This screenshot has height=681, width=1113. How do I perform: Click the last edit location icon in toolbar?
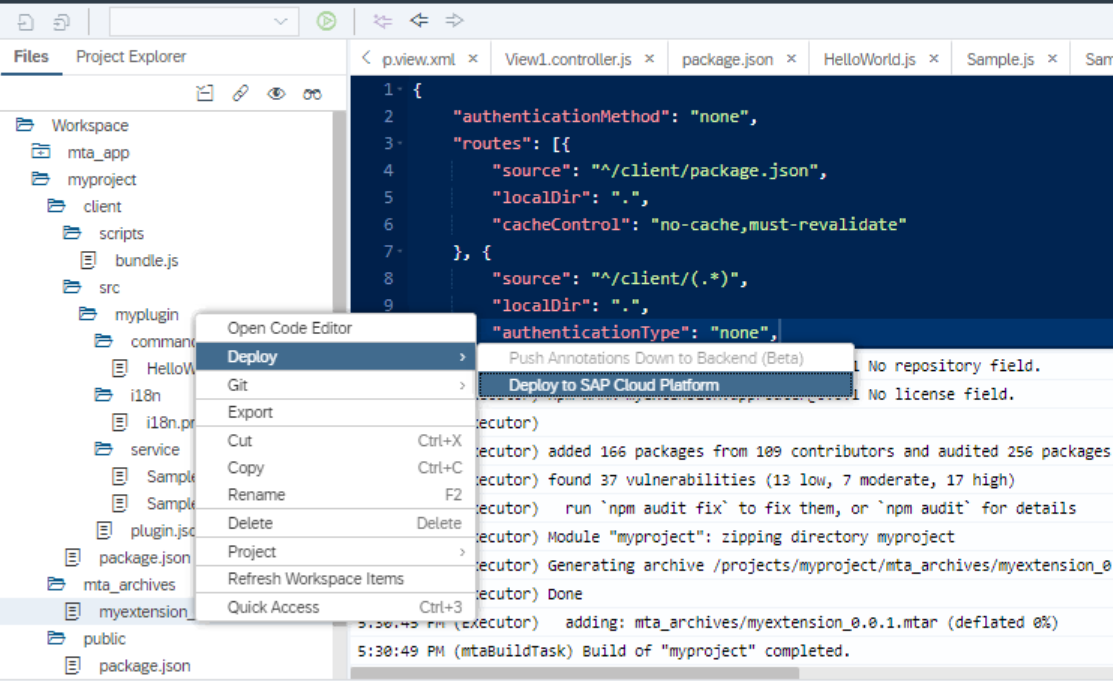383,21
